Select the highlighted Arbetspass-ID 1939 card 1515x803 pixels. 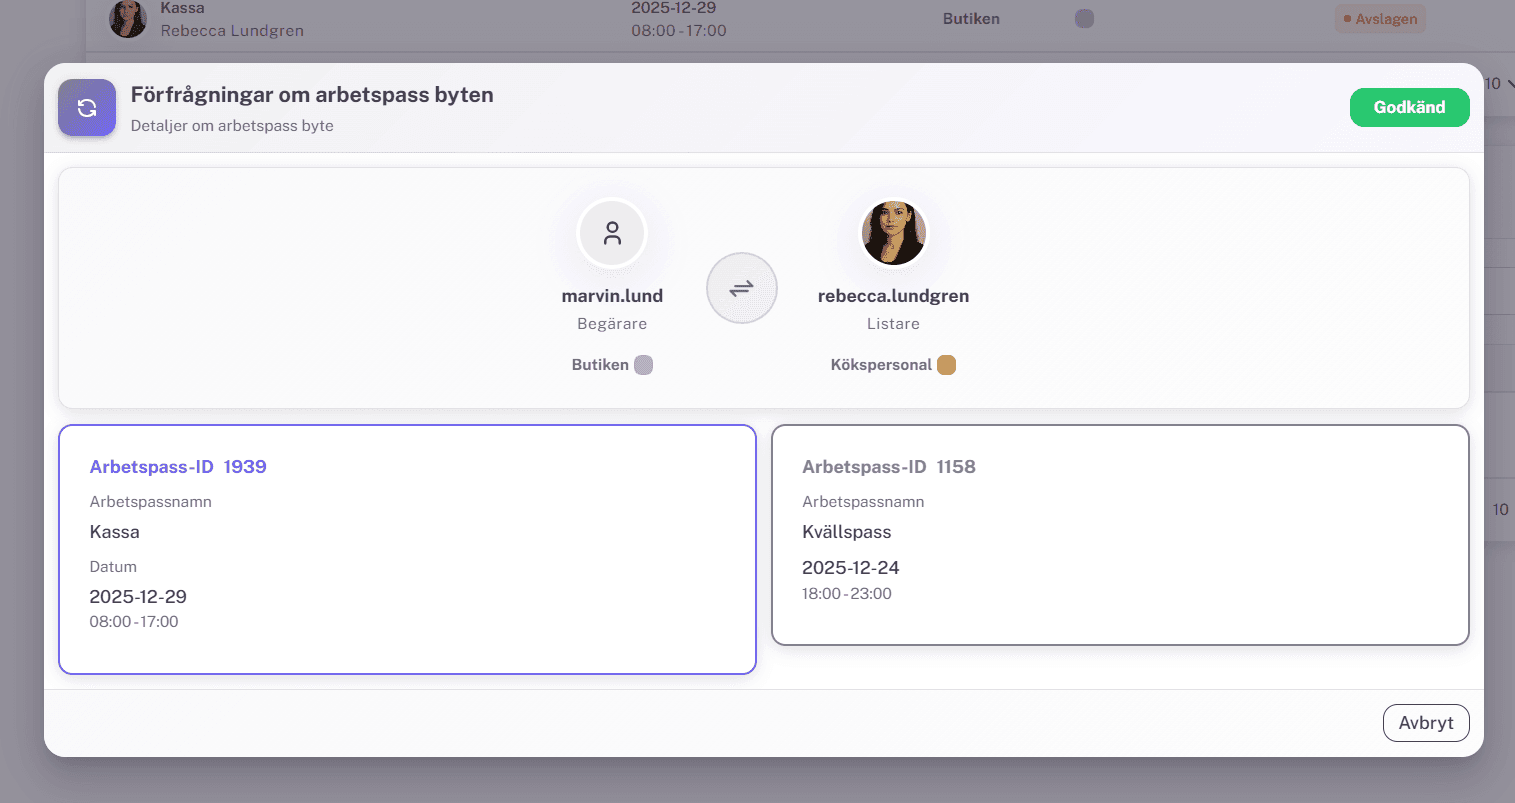click(x=407, y=549)
